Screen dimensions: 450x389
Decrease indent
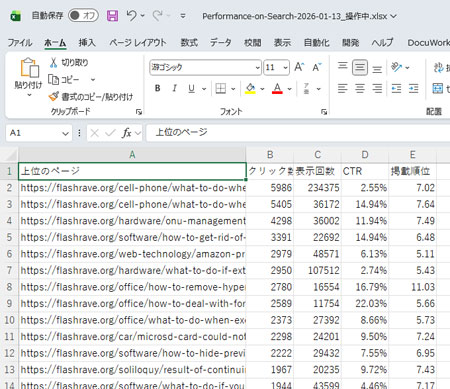[x=396, y=88]
